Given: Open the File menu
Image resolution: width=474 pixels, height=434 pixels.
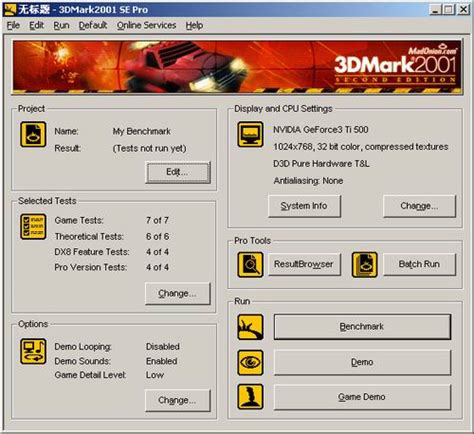Looking at the screenshot, I should 13,25.
